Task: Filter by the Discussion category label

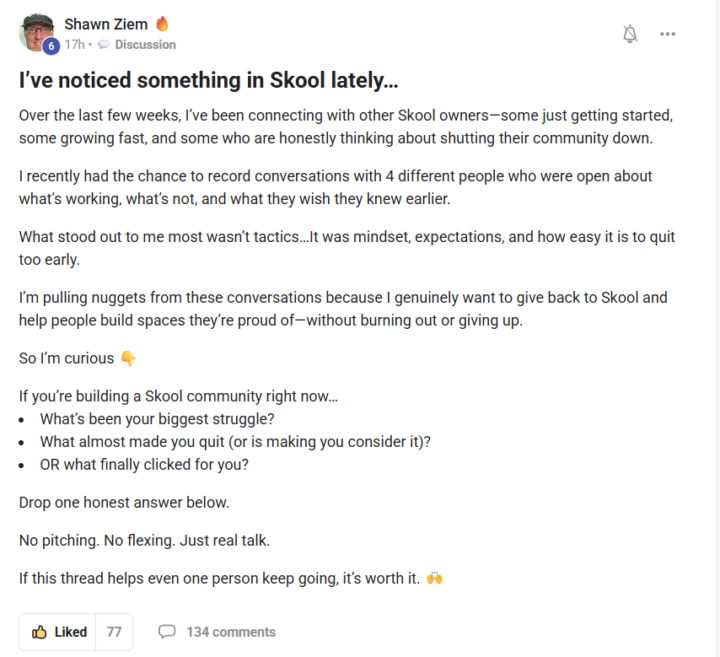Action: click(x=145, y=45)
